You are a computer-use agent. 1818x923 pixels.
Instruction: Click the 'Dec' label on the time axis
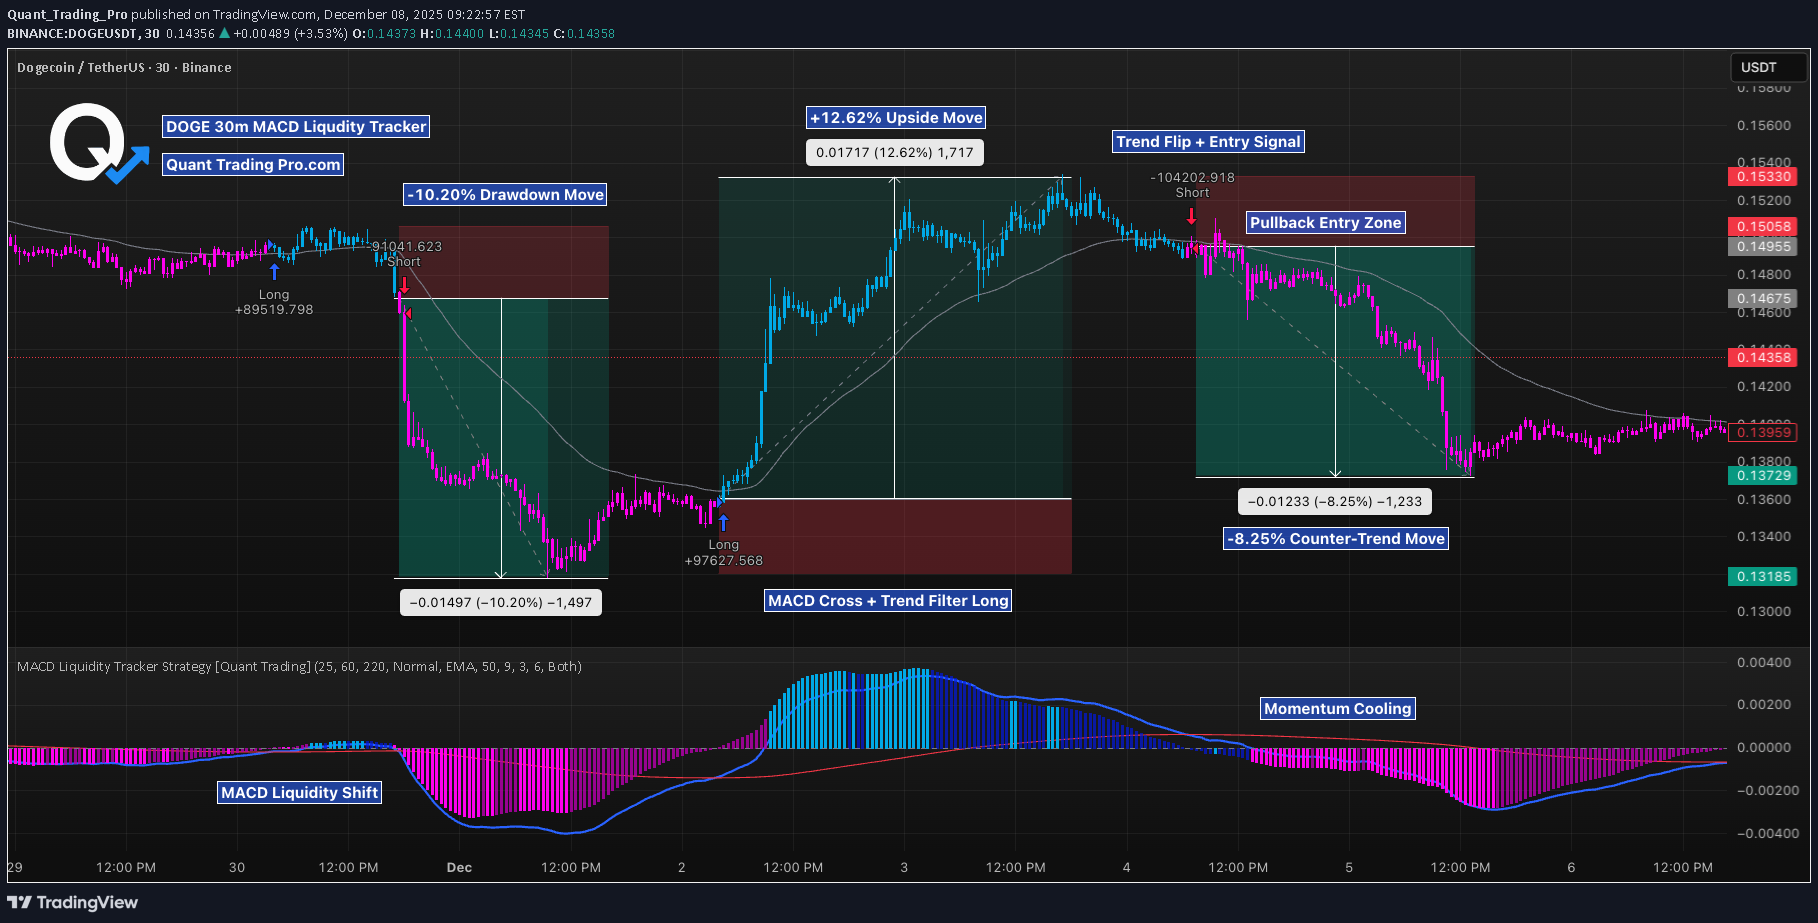coord(459,867)
